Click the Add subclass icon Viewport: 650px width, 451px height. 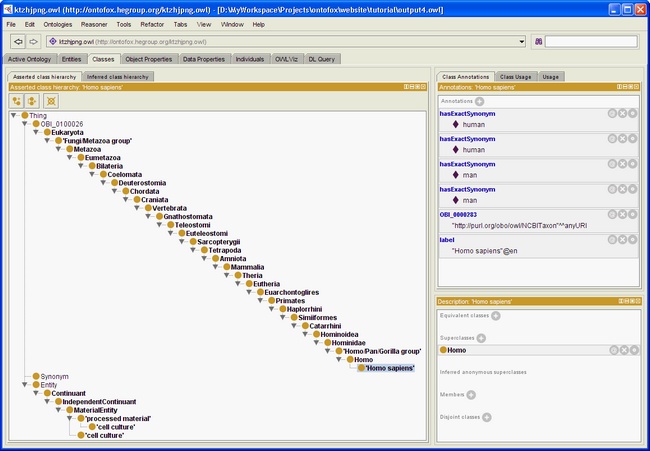(17, 101)
